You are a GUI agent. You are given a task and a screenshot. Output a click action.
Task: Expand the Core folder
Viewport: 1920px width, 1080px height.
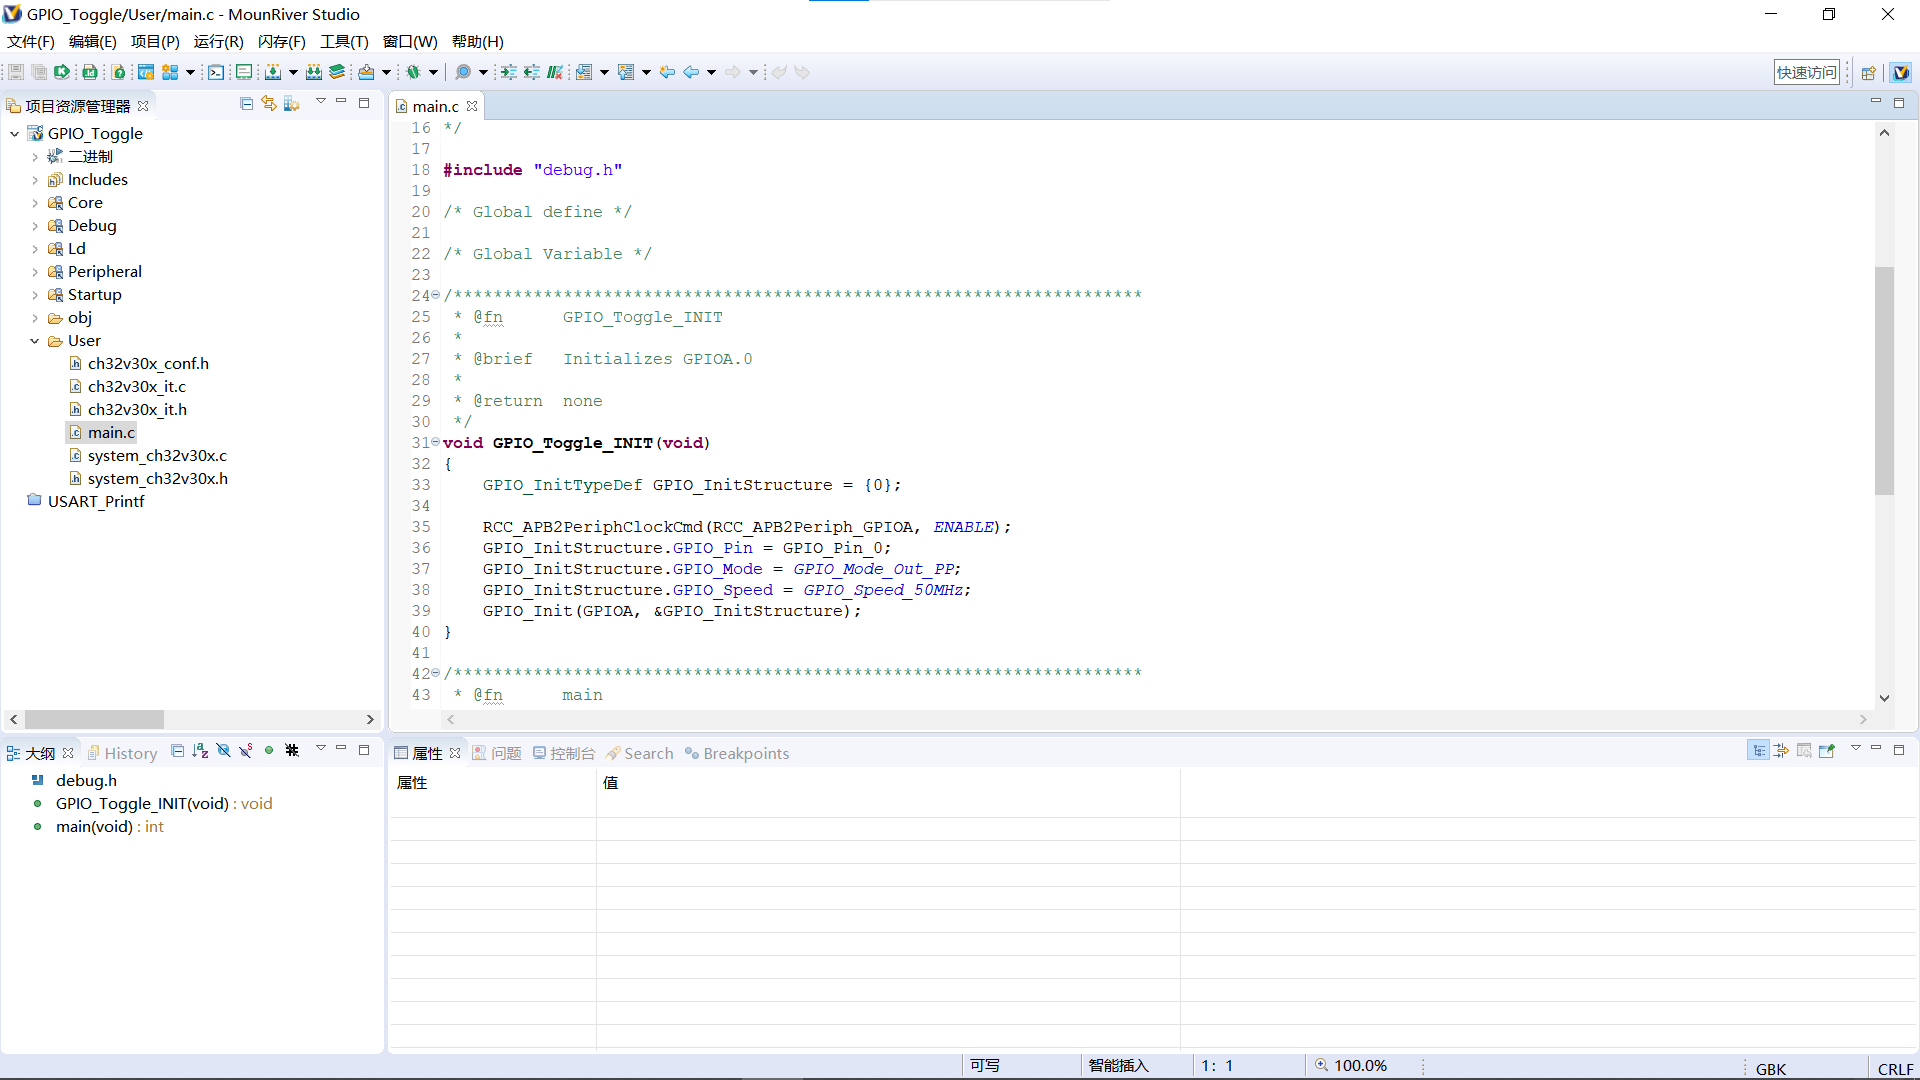click(x=35, y=203)
